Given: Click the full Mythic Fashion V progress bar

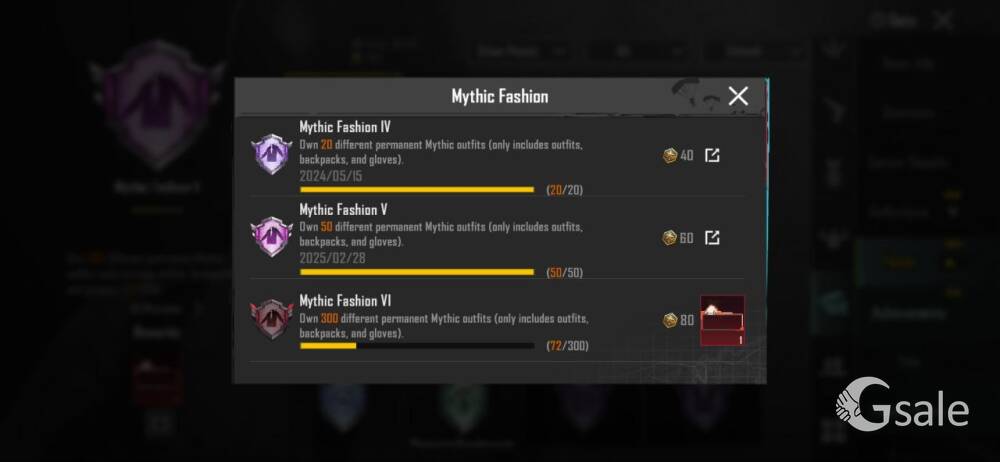Looking at the screenshot, I should click(x=417, y=272).
